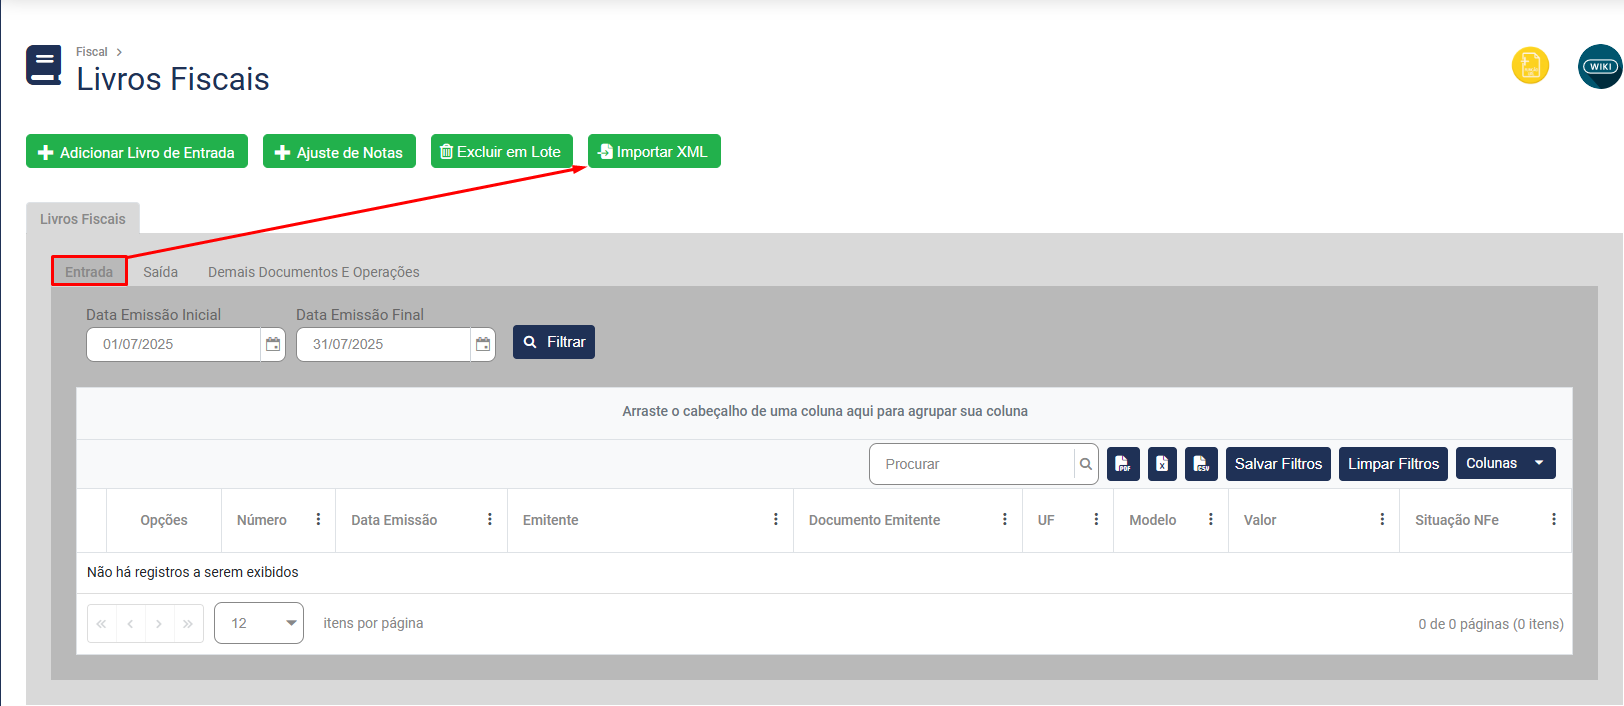Viewport: 1624px width, 706px height.
Task: Click the Limpar Filtros button
Action: 1393,464
